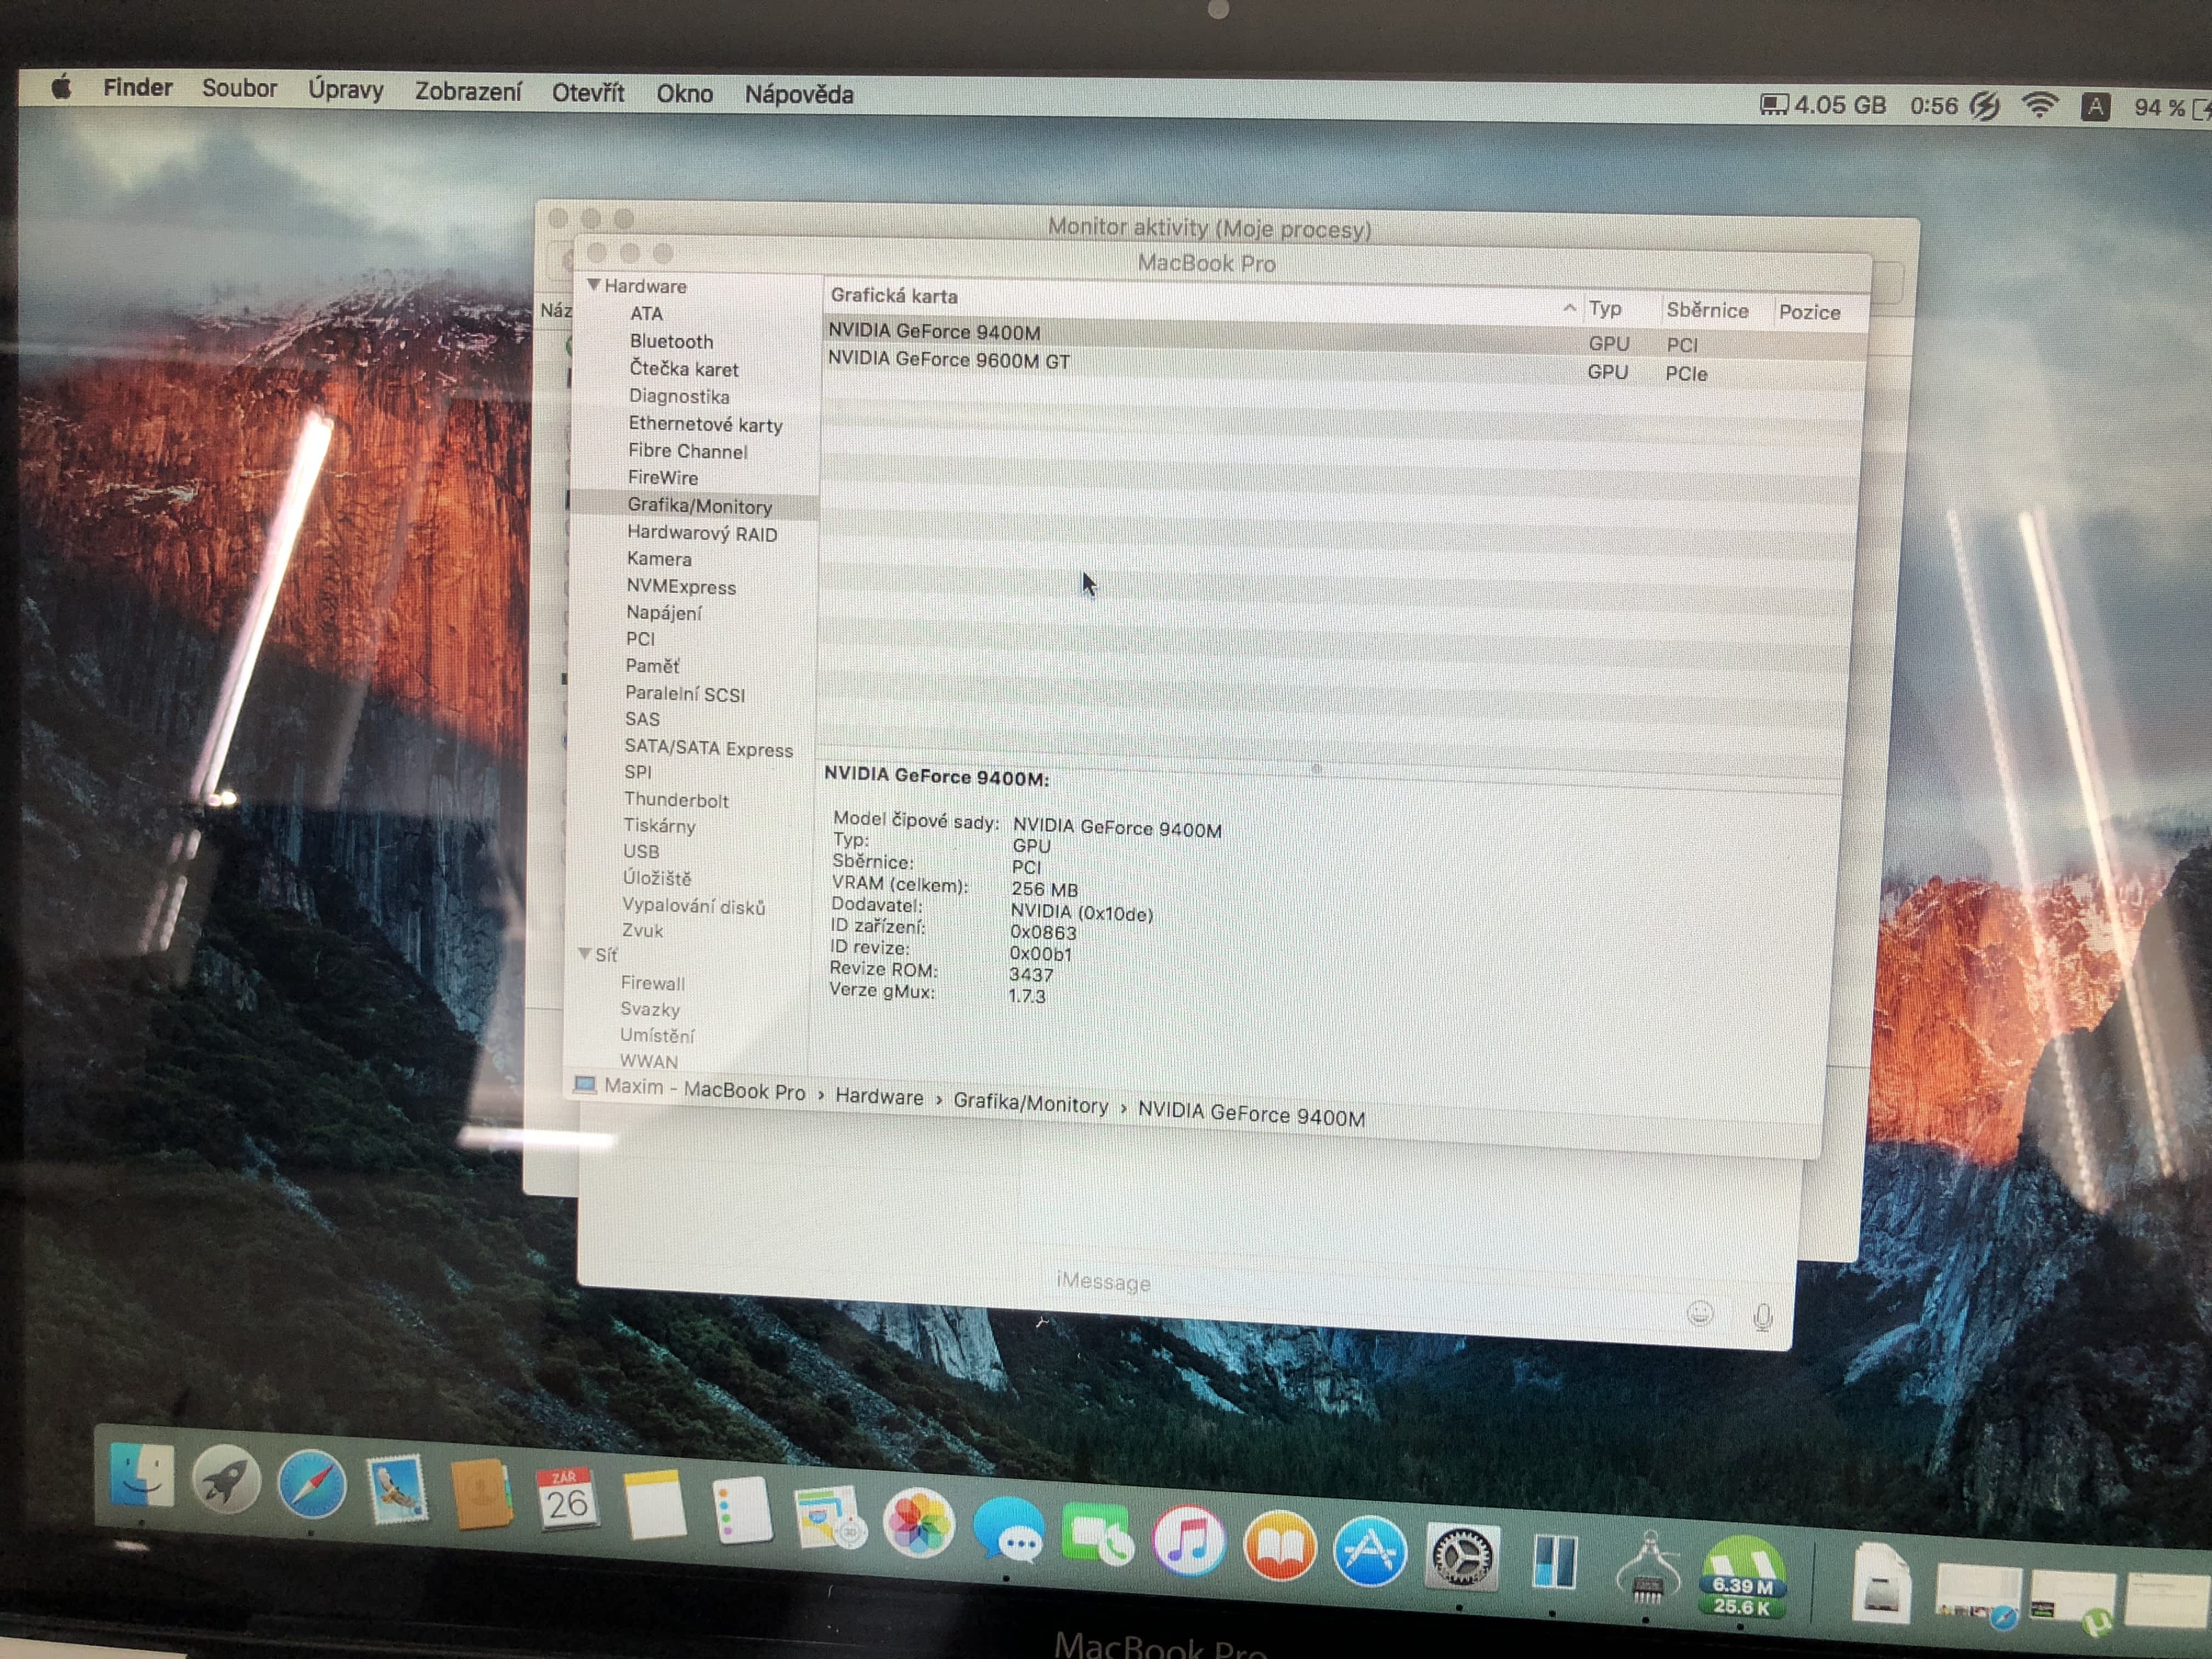This screenshot has width=2212, height=1659.
Task: Select Bluetooth in hardware sidebar
Action: click(671, 341)
